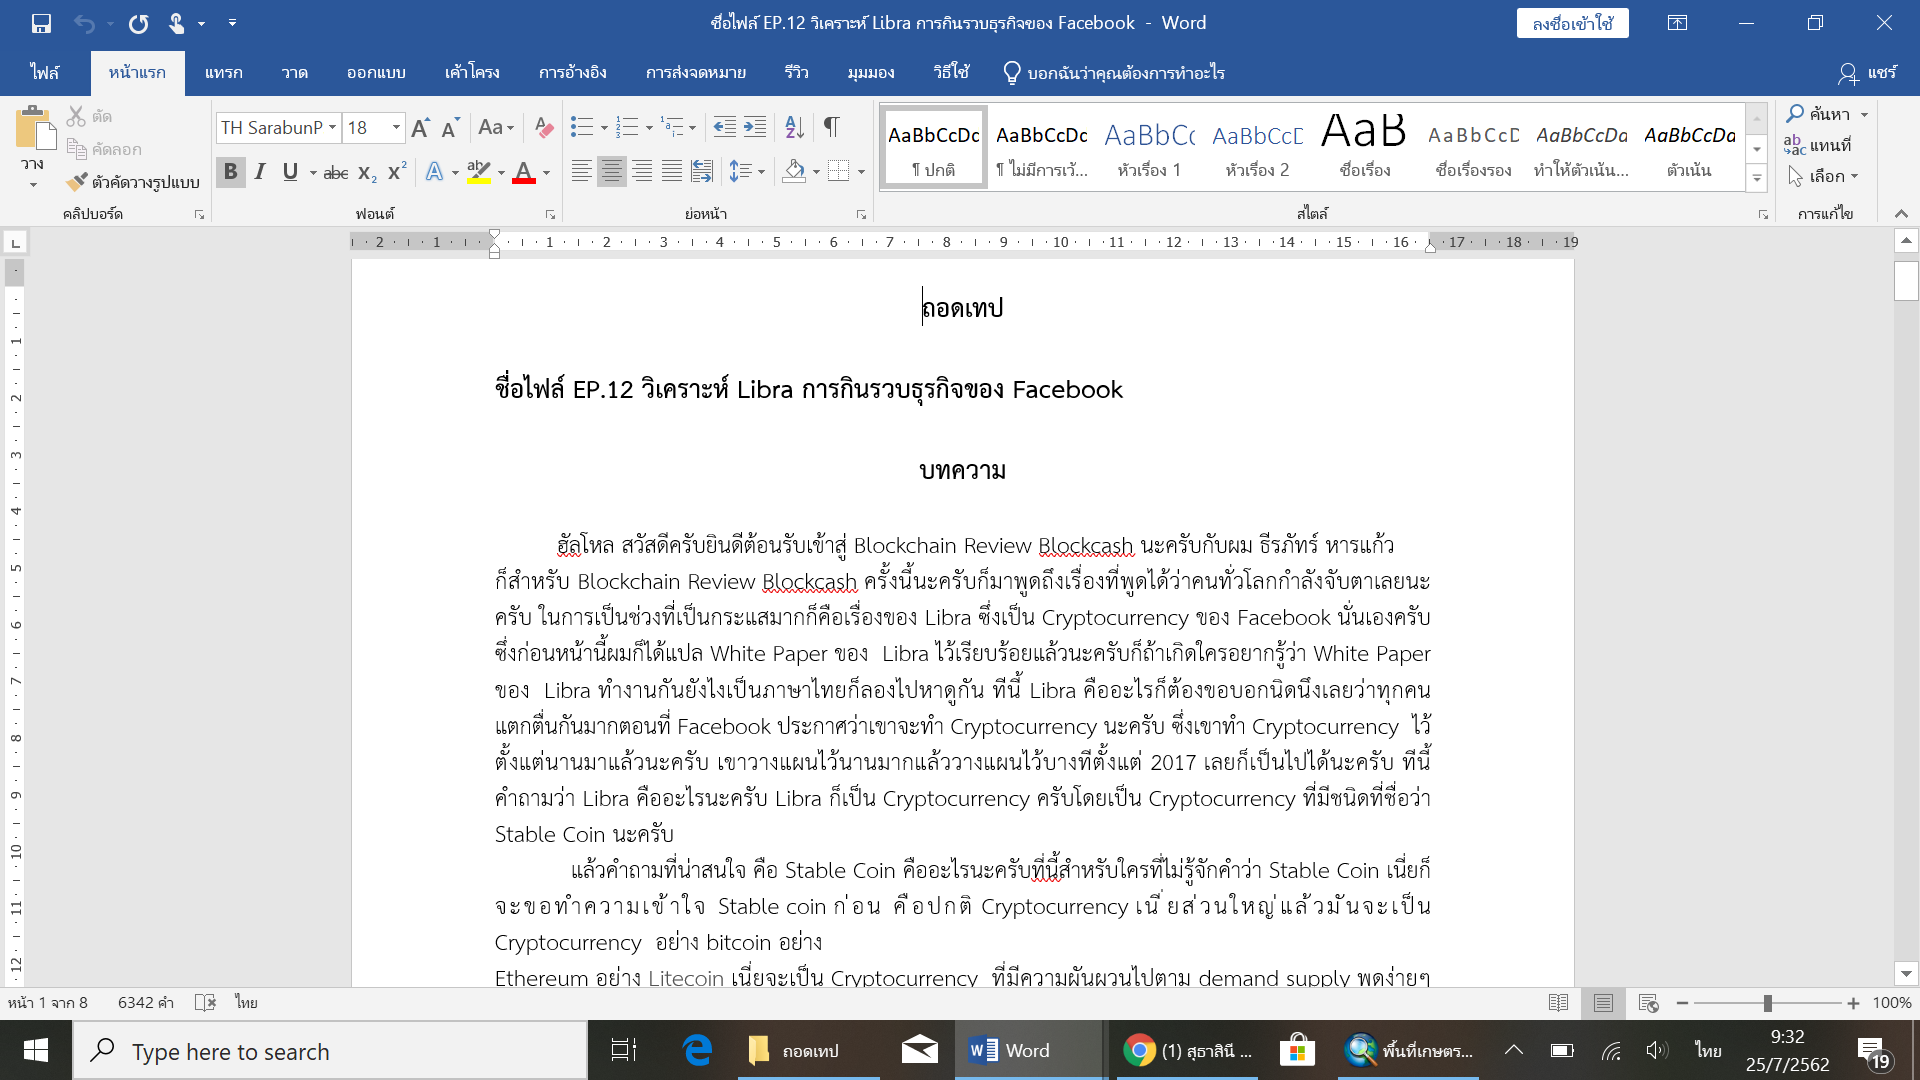Show paragraph marks with the pilcrow icon
Screen dimensions: 1920x1080
[x=831, y=127]
